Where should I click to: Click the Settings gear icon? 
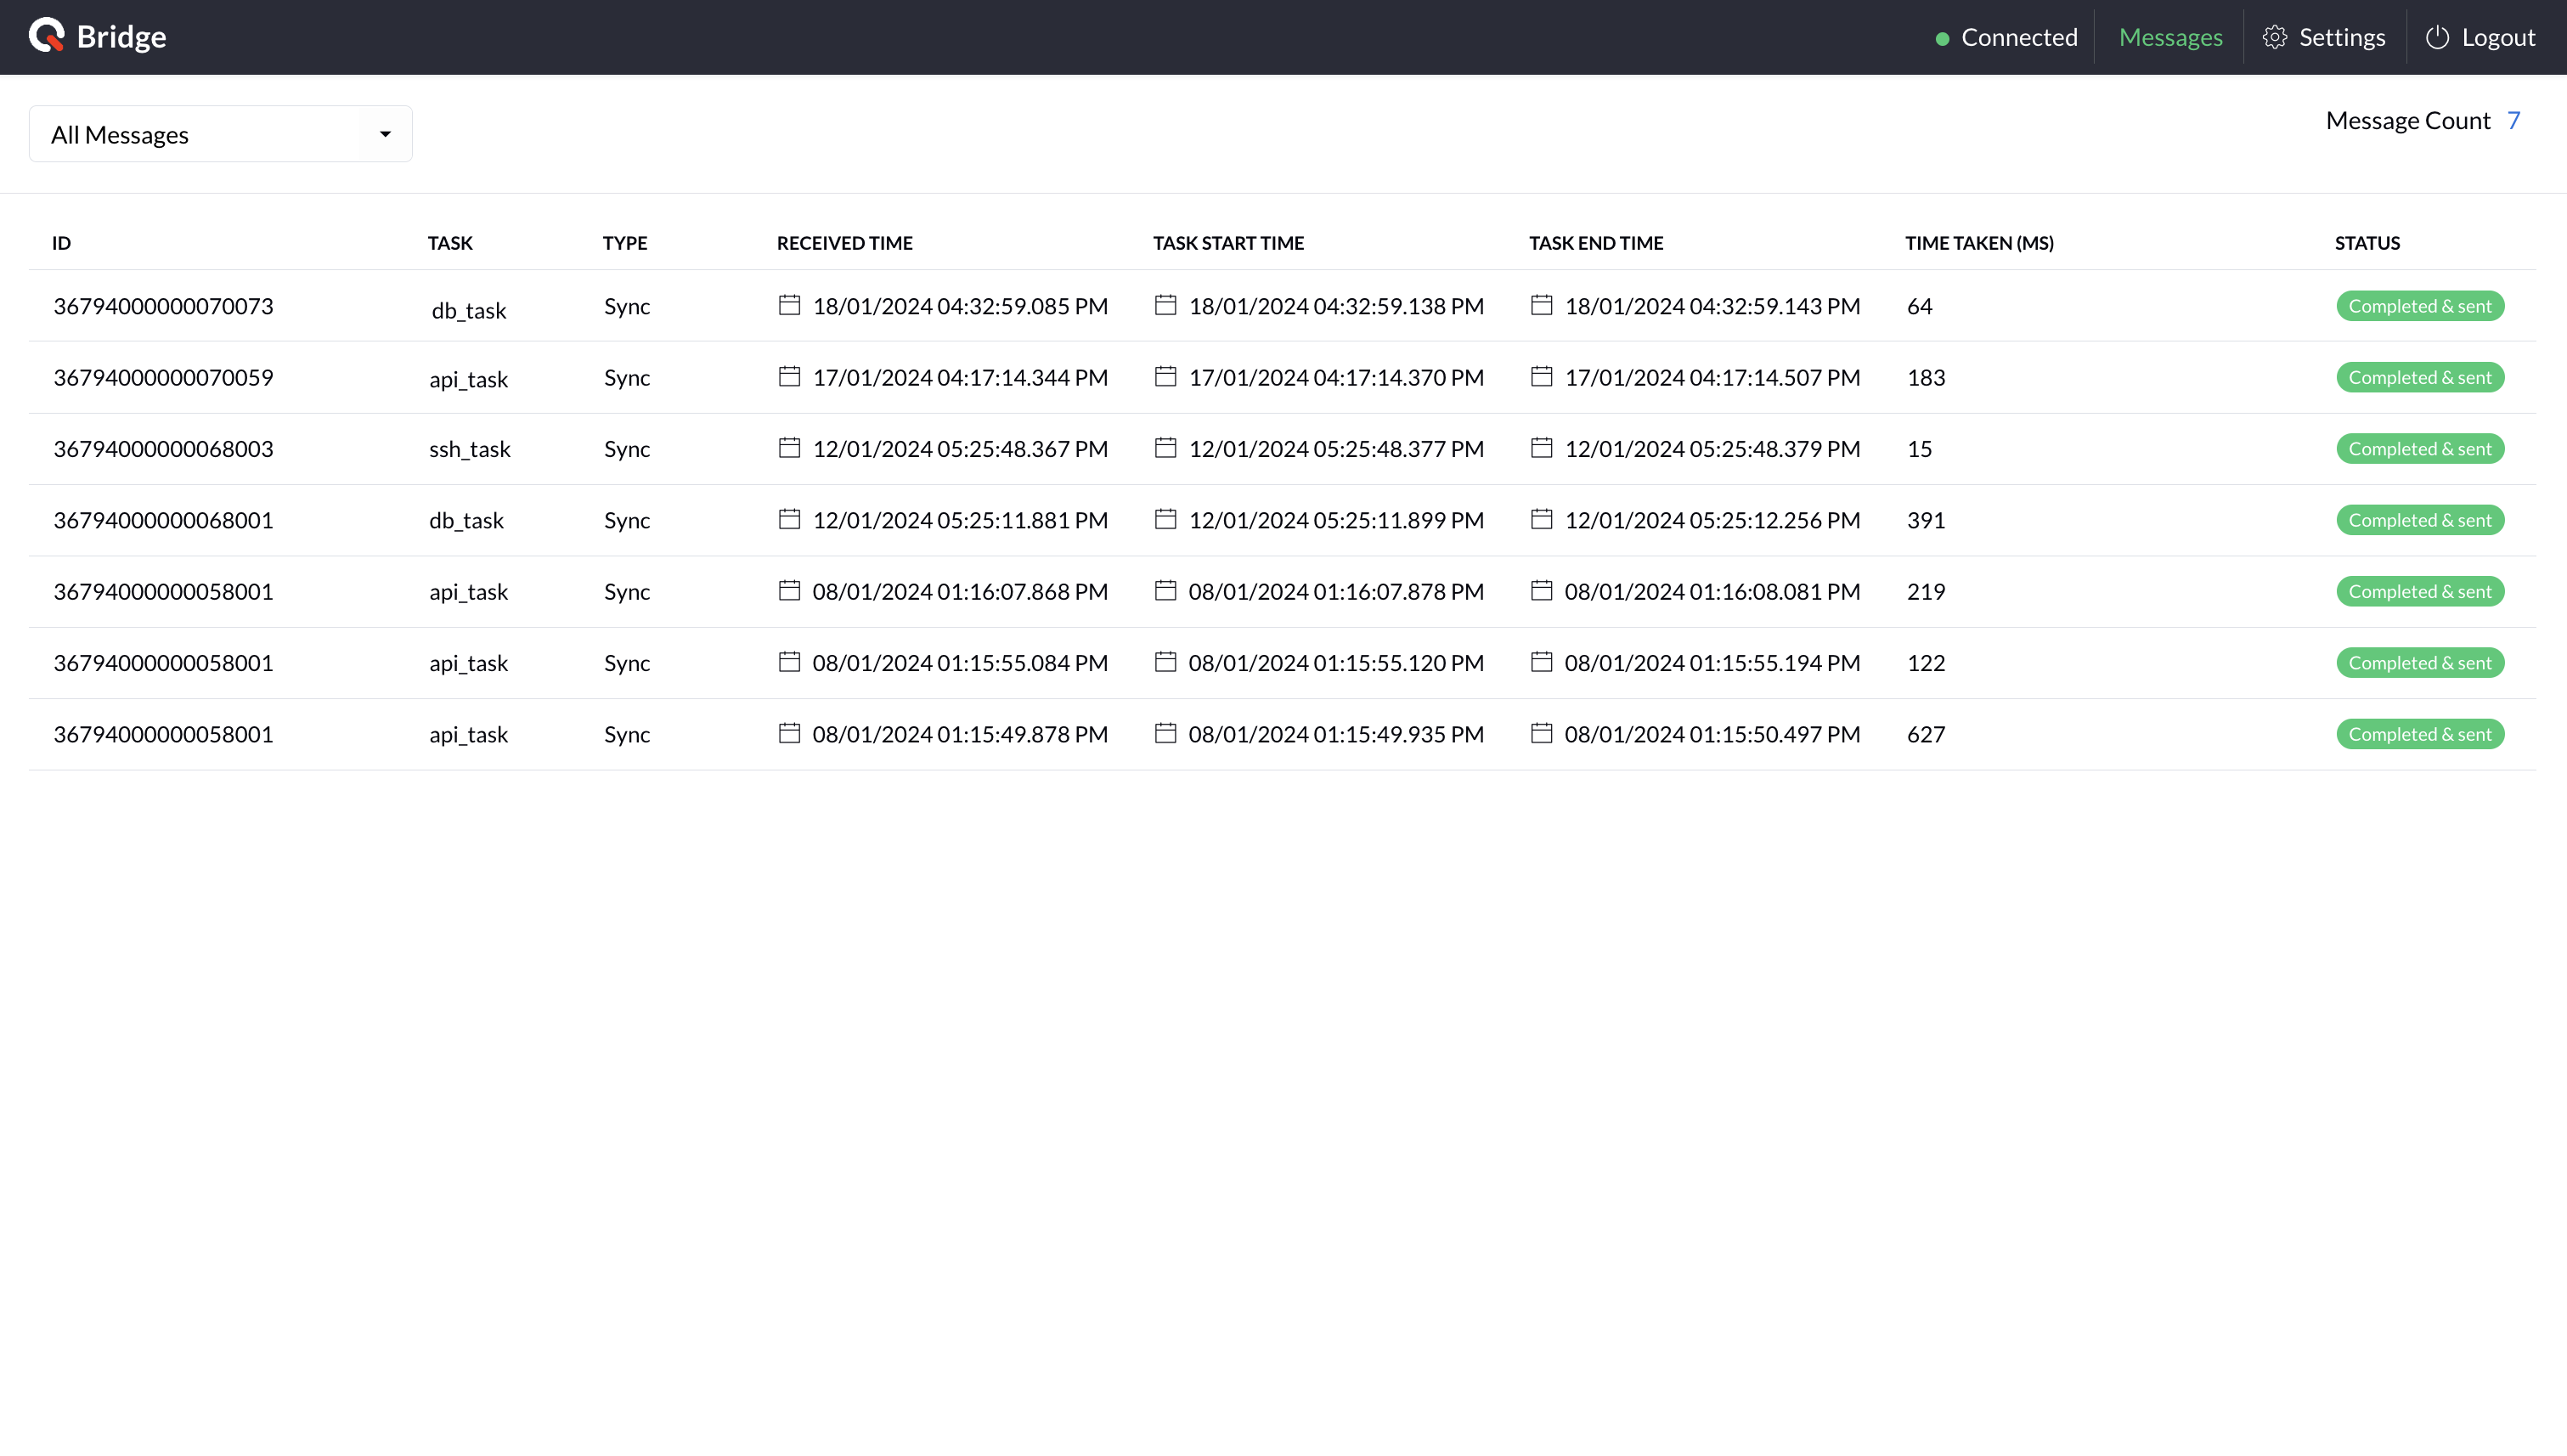(x=2274, y=37)
